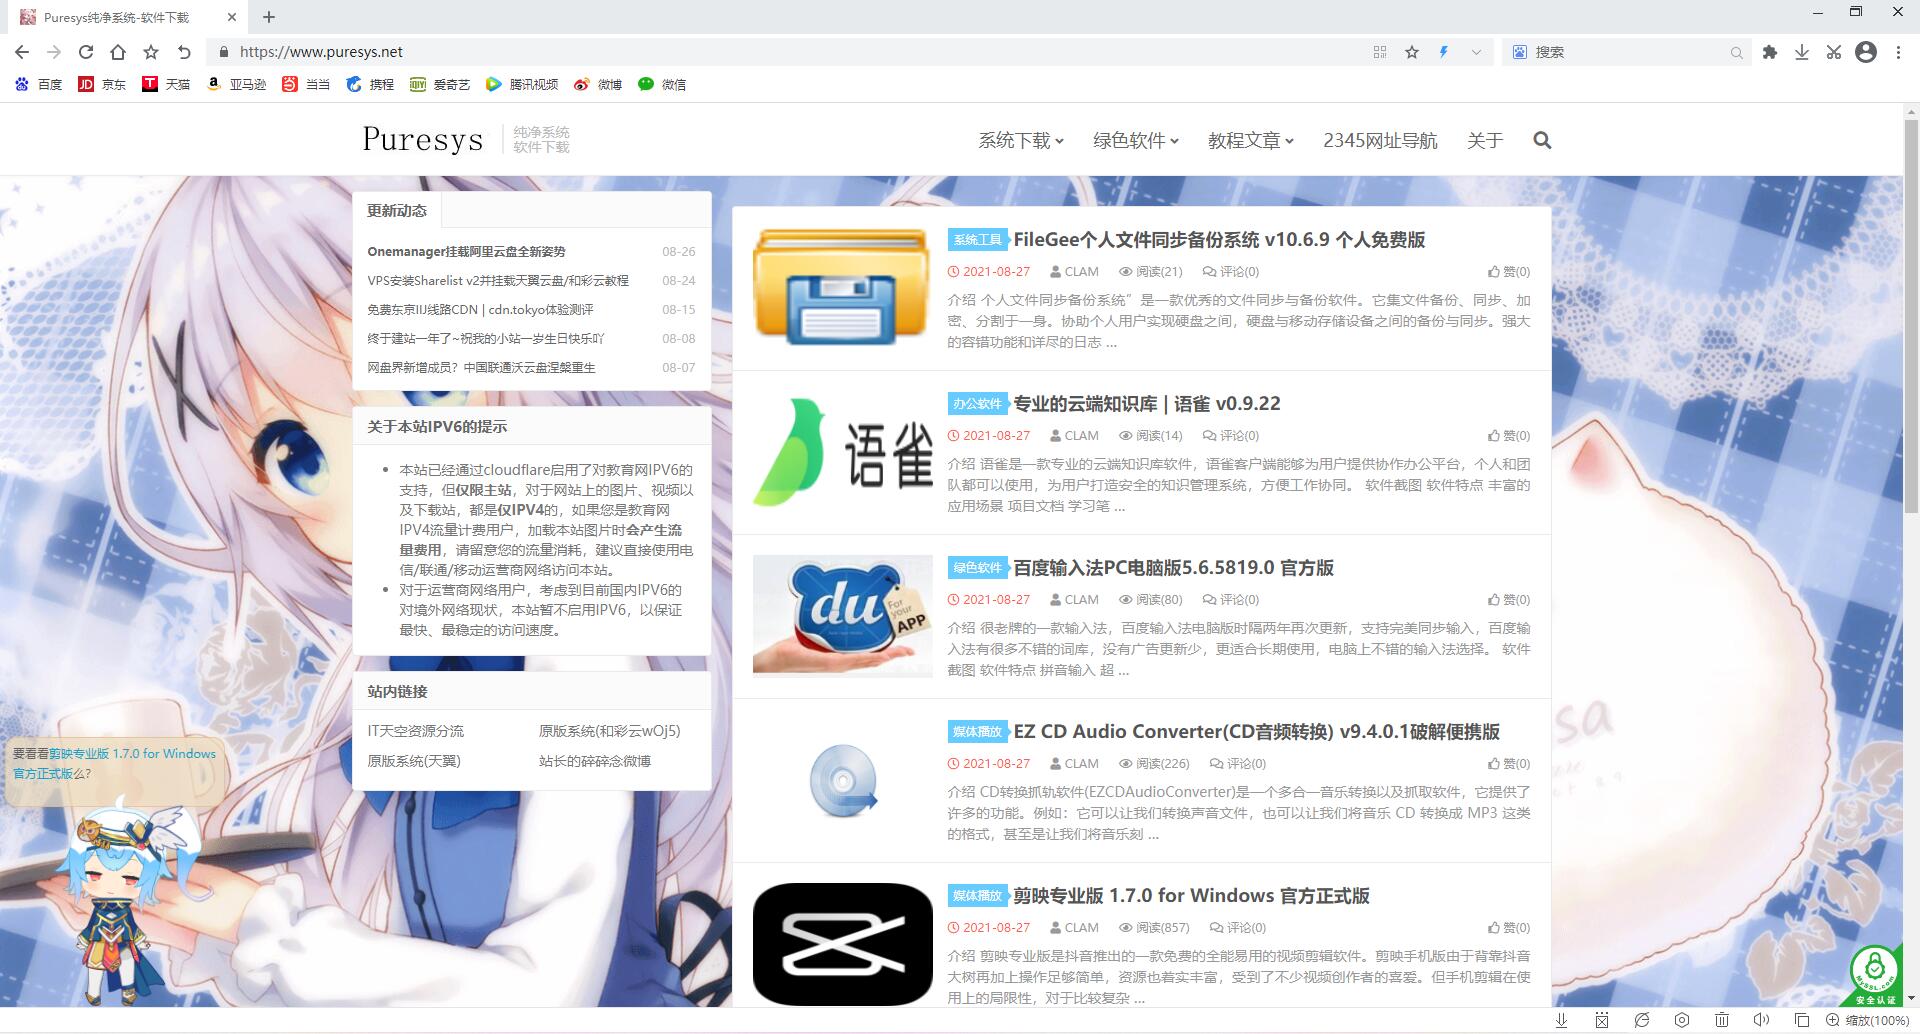Image resolution: width=1920 pixels, height=1034 pixels.
Task: Reload the page with the refresh icon
Action: (86, 52)
